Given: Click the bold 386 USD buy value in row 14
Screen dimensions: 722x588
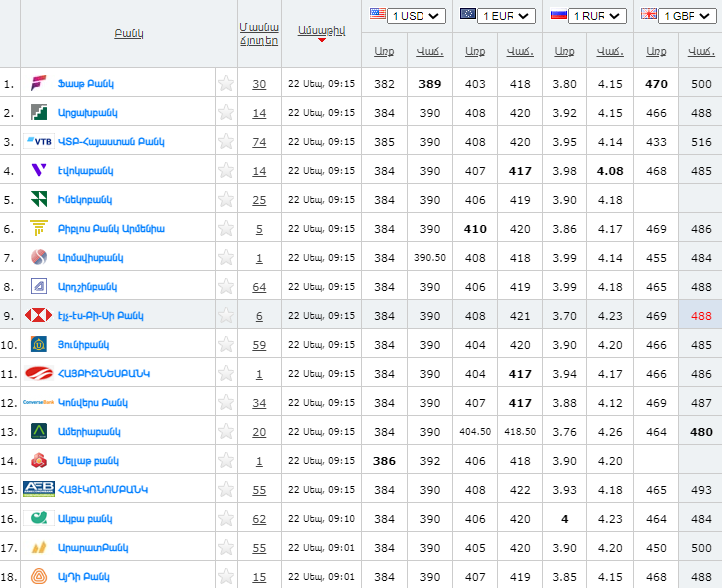Looking at the screenshot, I should point(384,461).
